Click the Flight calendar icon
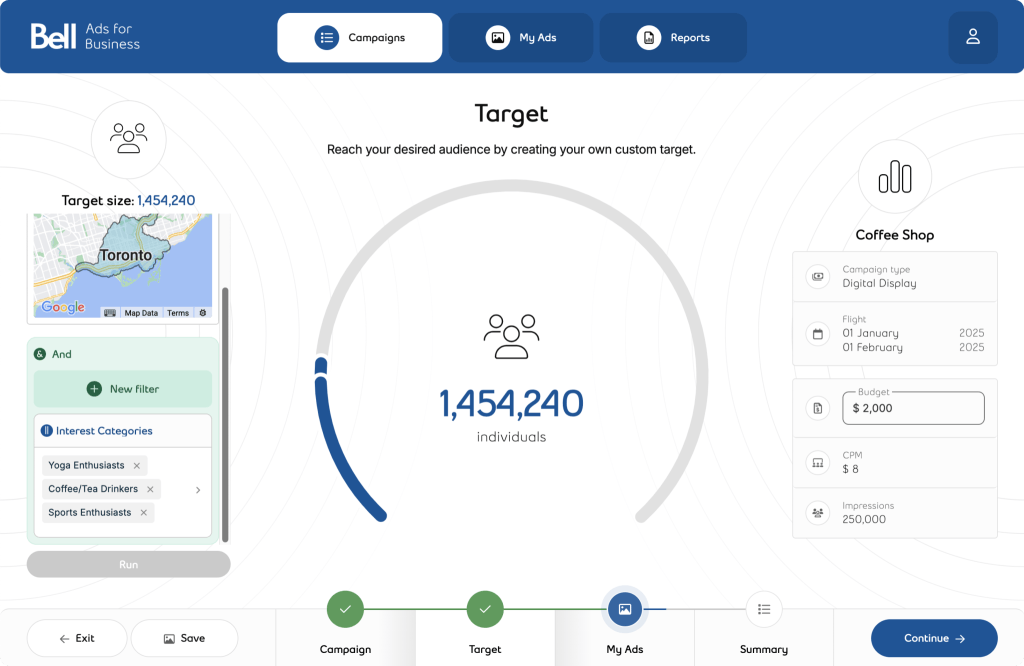The width and height of the screenshot is (1024, 666). (818, 334)
